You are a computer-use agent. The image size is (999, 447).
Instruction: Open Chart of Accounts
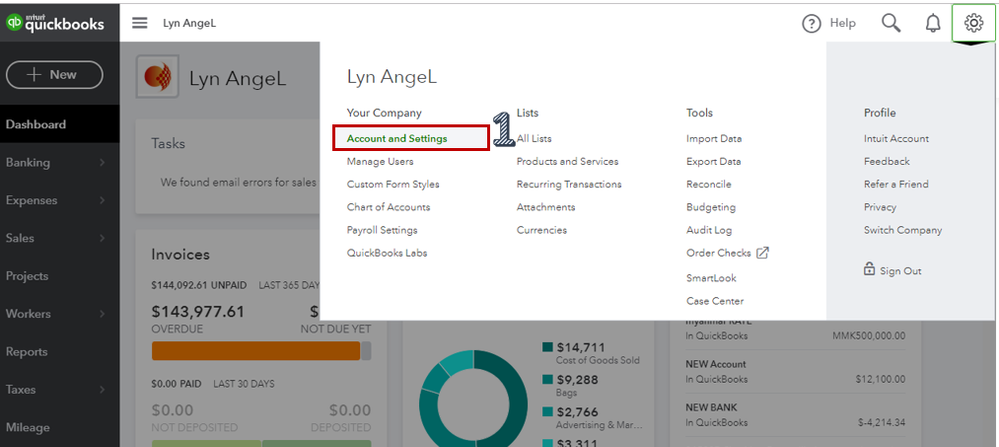click(388, 207)
